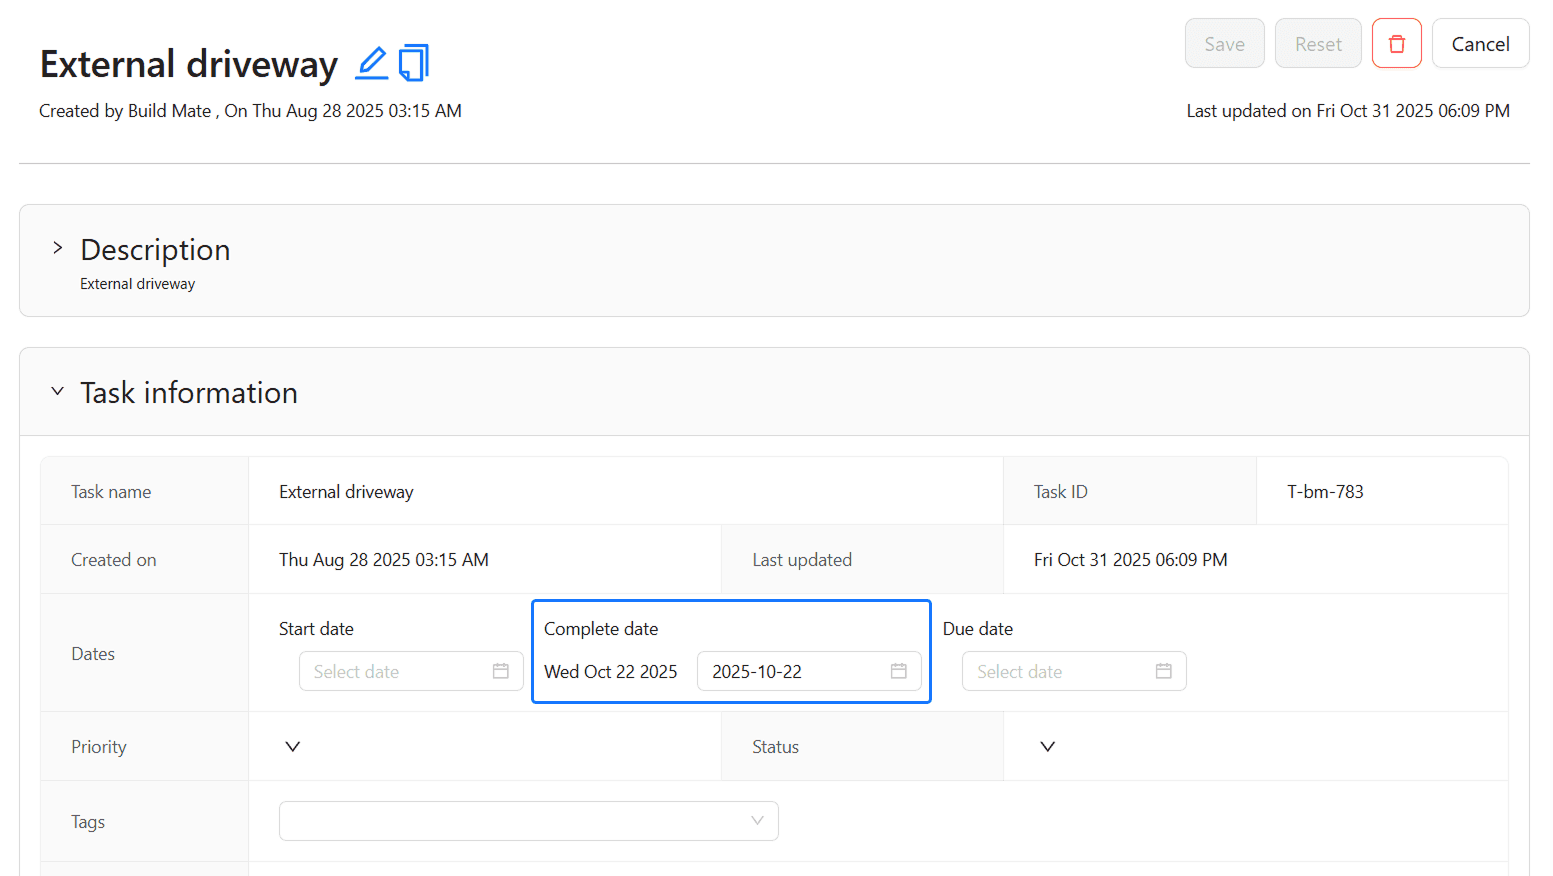Expand the Description section chevron
Viewport: 1553px width, 876px height.
click(58, 248)
